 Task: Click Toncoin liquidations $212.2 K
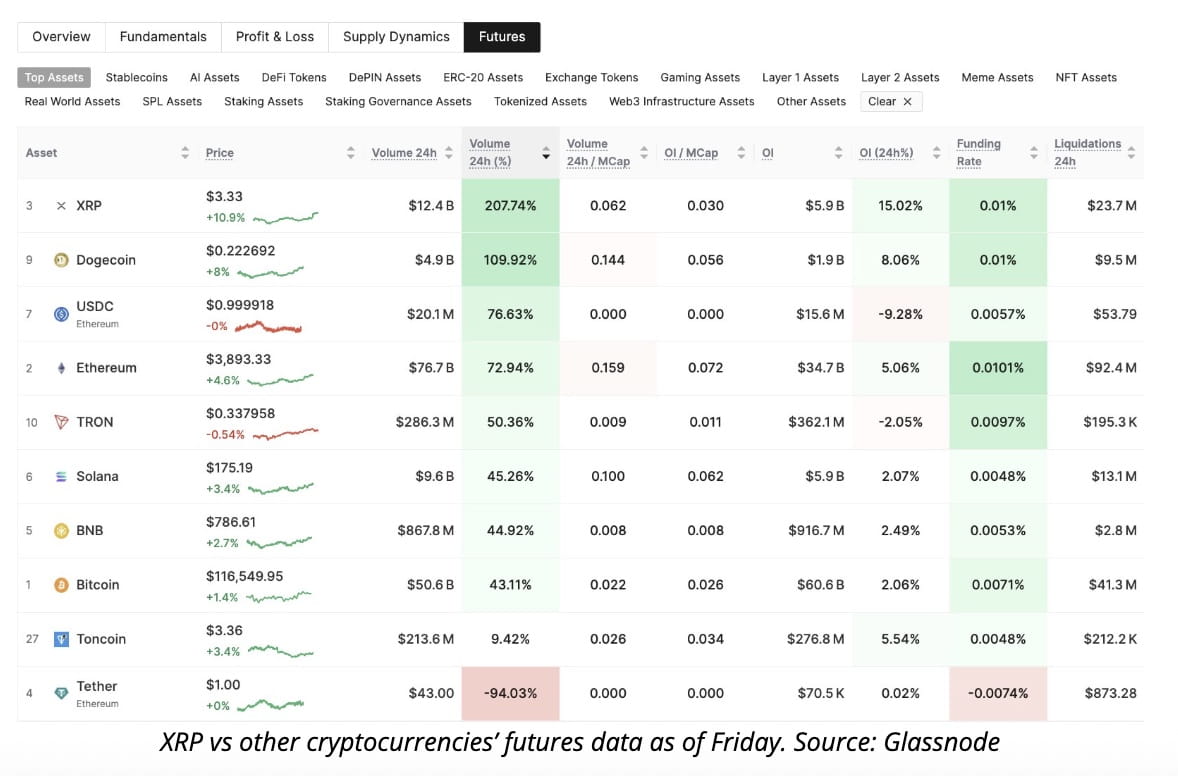click(1110, 639)
